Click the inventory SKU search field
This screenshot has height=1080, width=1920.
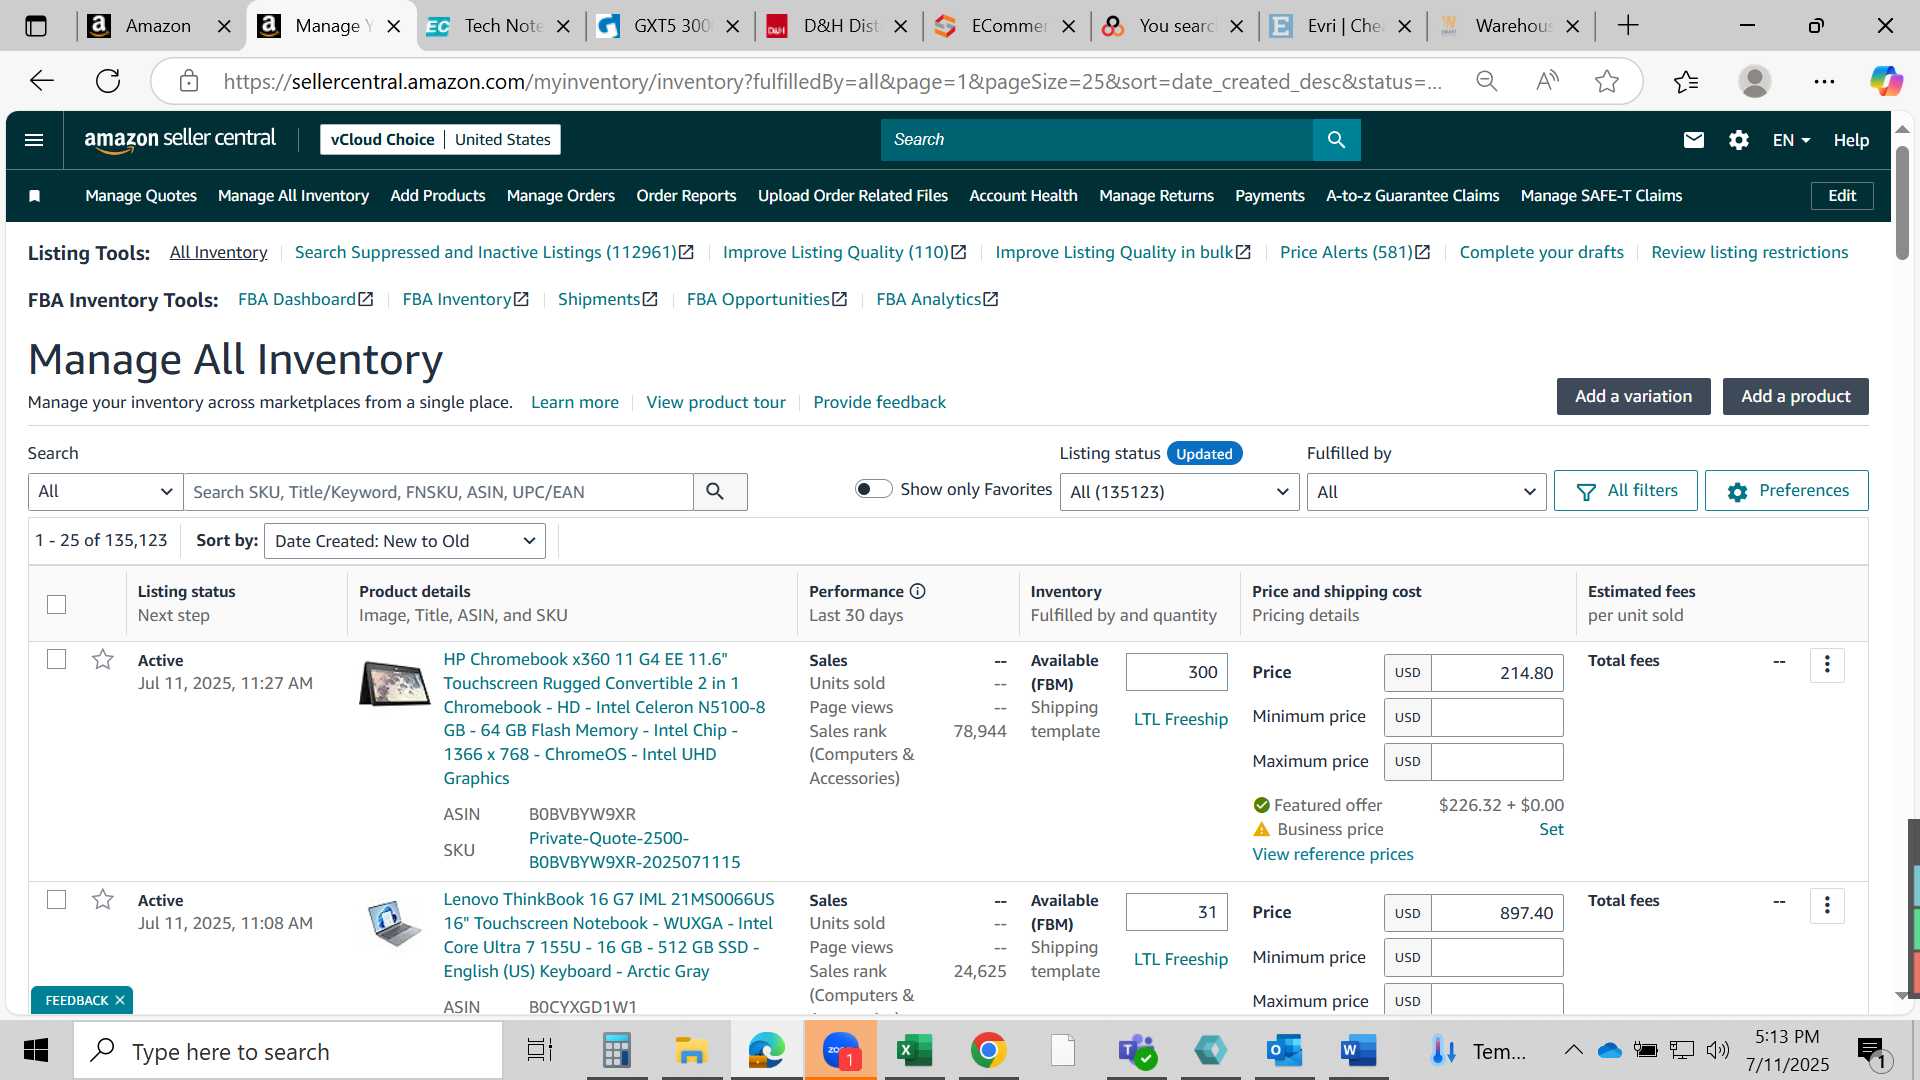point(438,491)
